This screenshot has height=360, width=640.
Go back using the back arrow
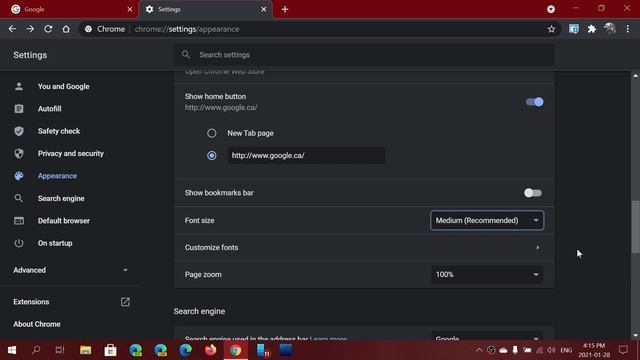pyautogui.click(x=12, y=29)
